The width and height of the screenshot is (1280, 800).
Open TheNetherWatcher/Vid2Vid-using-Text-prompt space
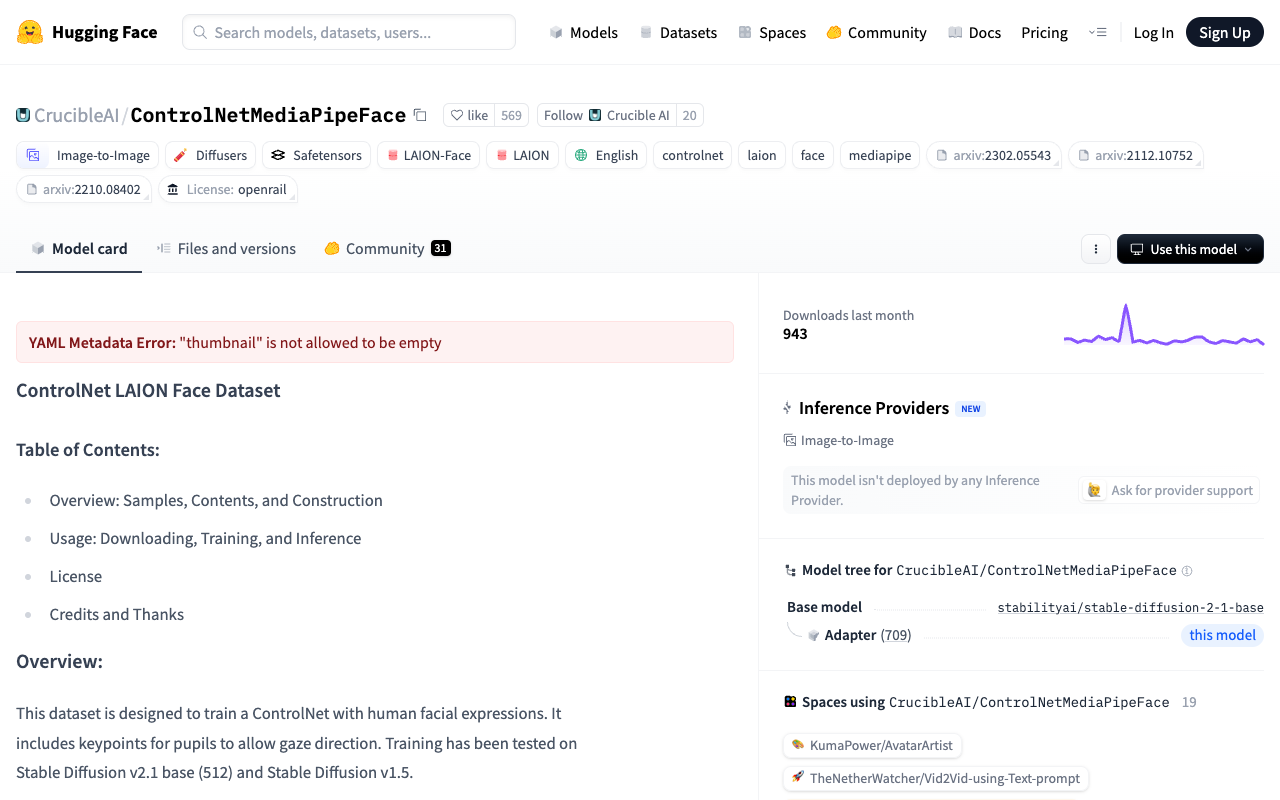[x=936, y=778]
